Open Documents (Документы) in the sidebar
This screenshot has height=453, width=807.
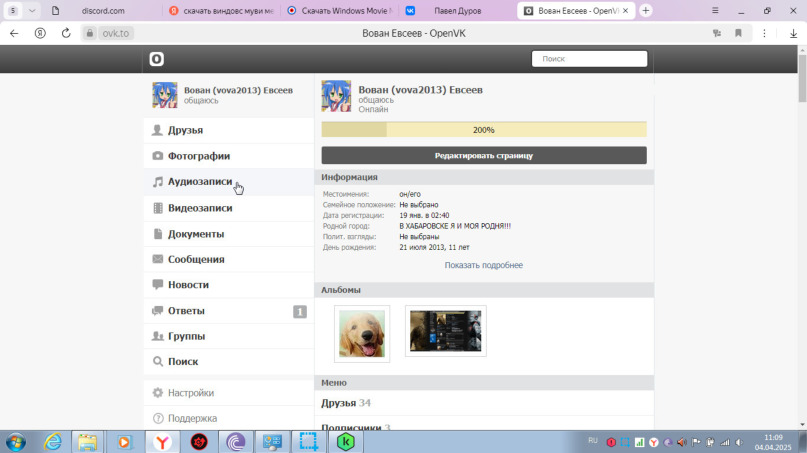(x=195, y=234)
